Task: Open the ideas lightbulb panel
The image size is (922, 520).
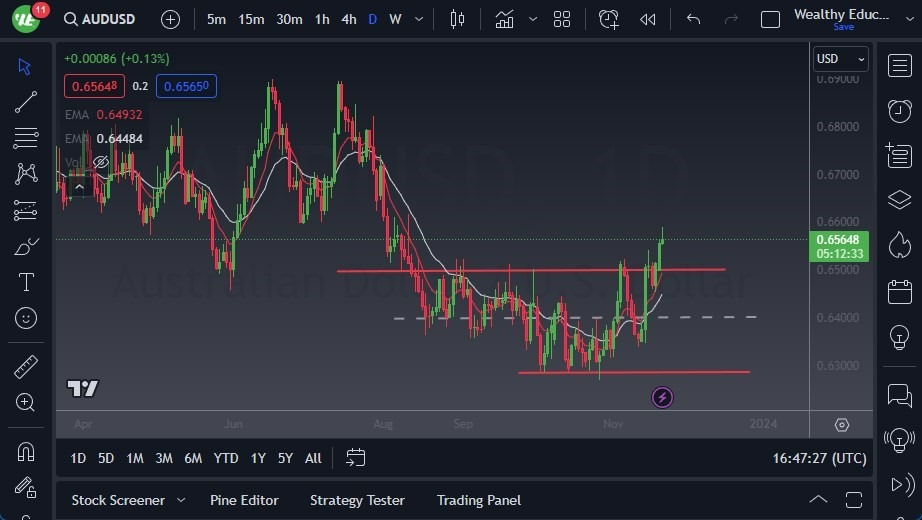Action: 900,337
